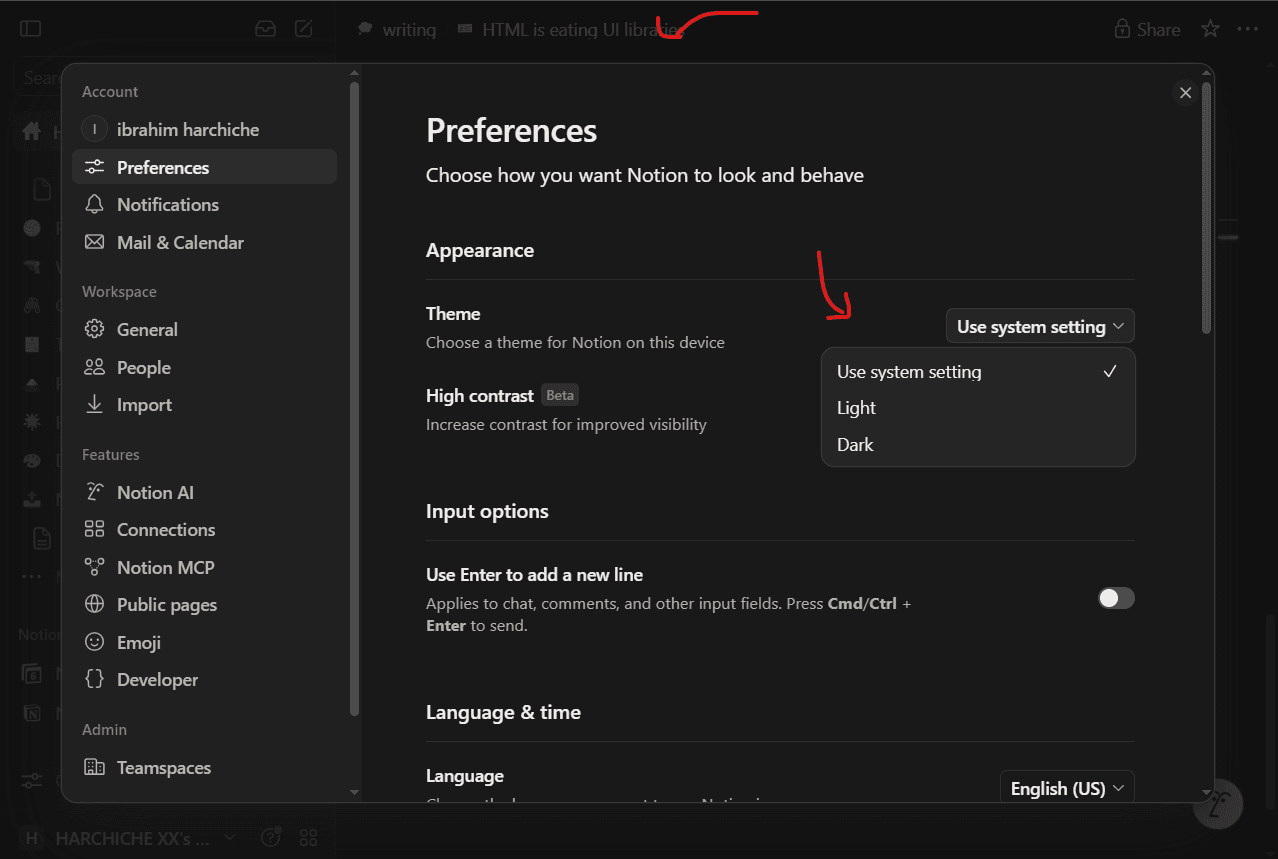The width and height of the screenshot is (1278, 859).
Task: Click the Share button in top bar
Action: (1147, 29)
